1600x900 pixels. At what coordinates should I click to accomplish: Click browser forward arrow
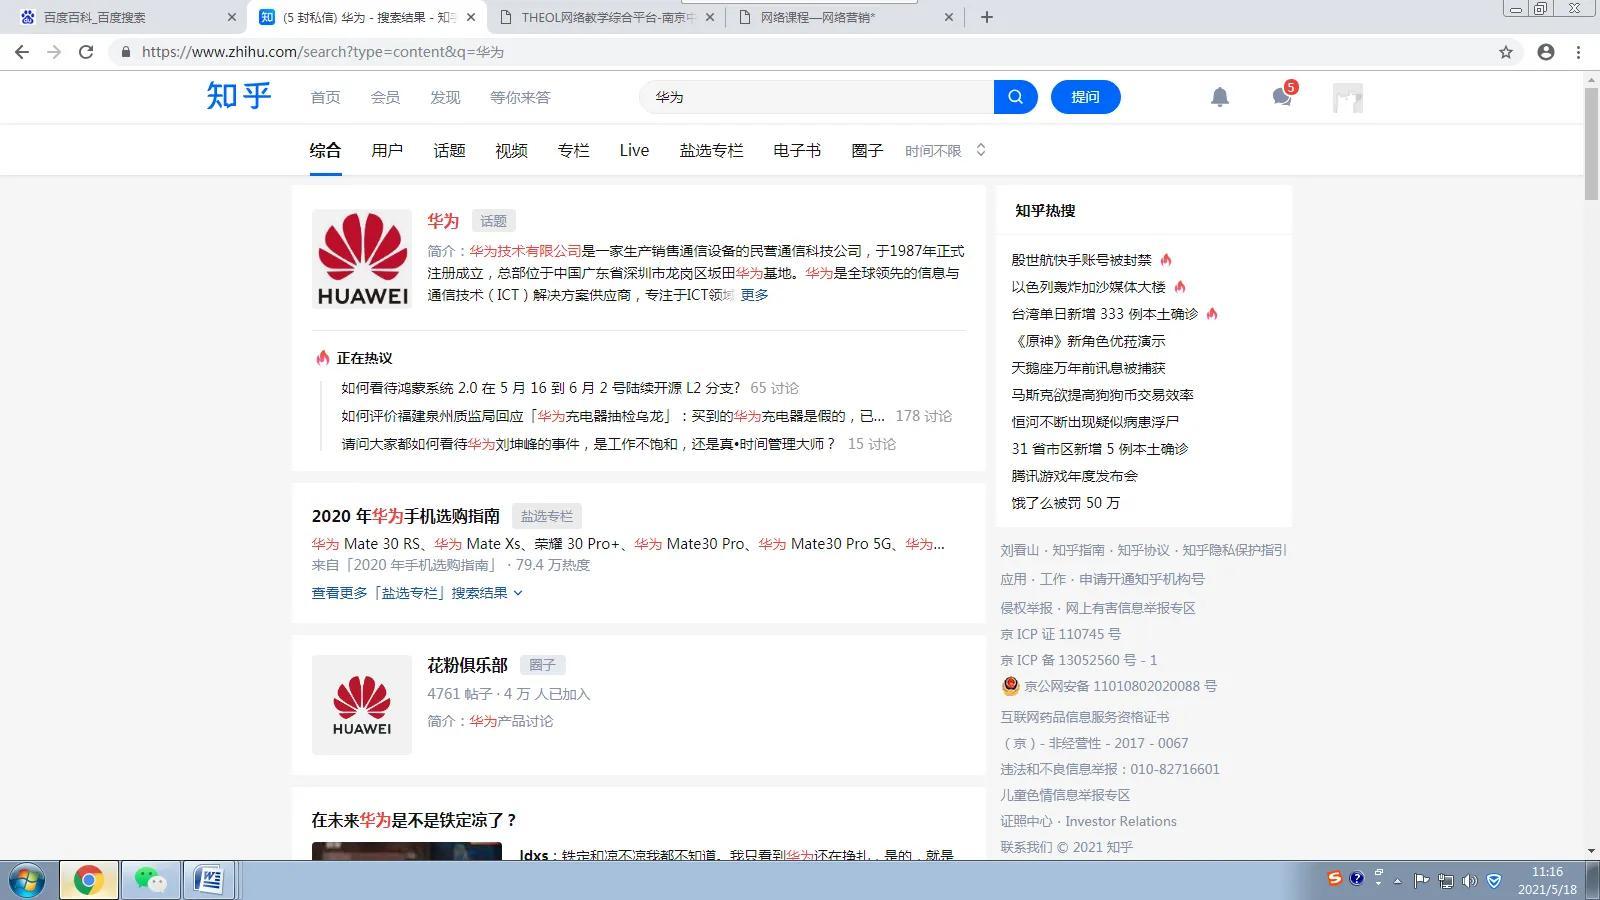pos(54,52)
